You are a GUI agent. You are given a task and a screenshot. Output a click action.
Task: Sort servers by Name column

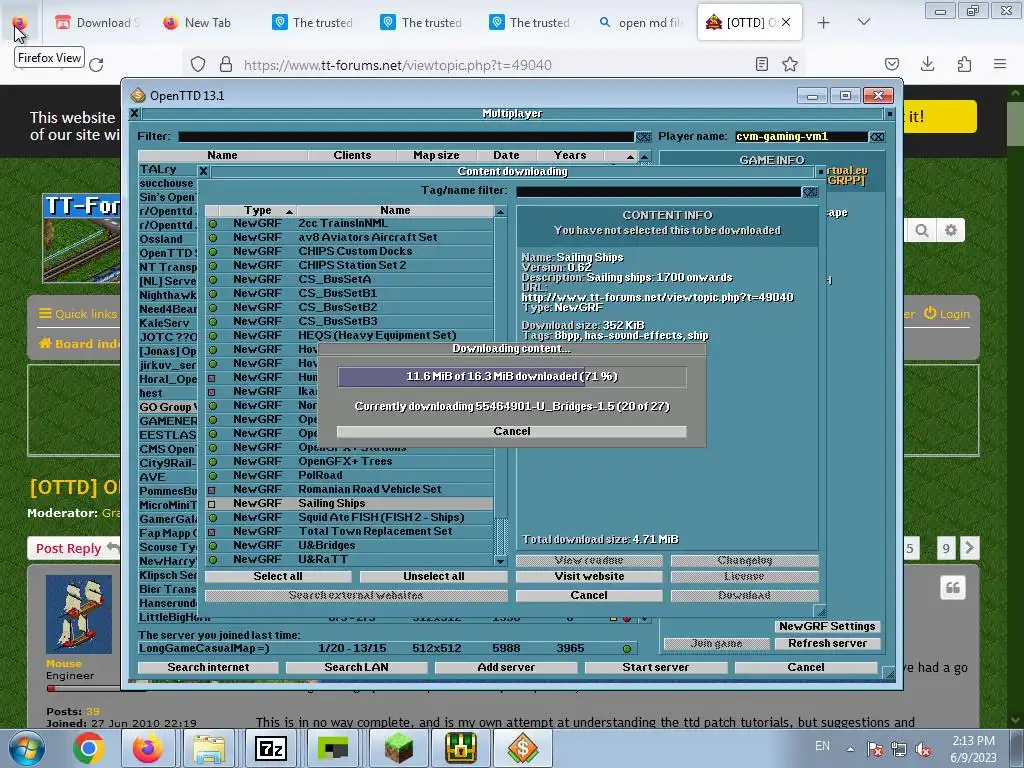(x=222, y=155)
